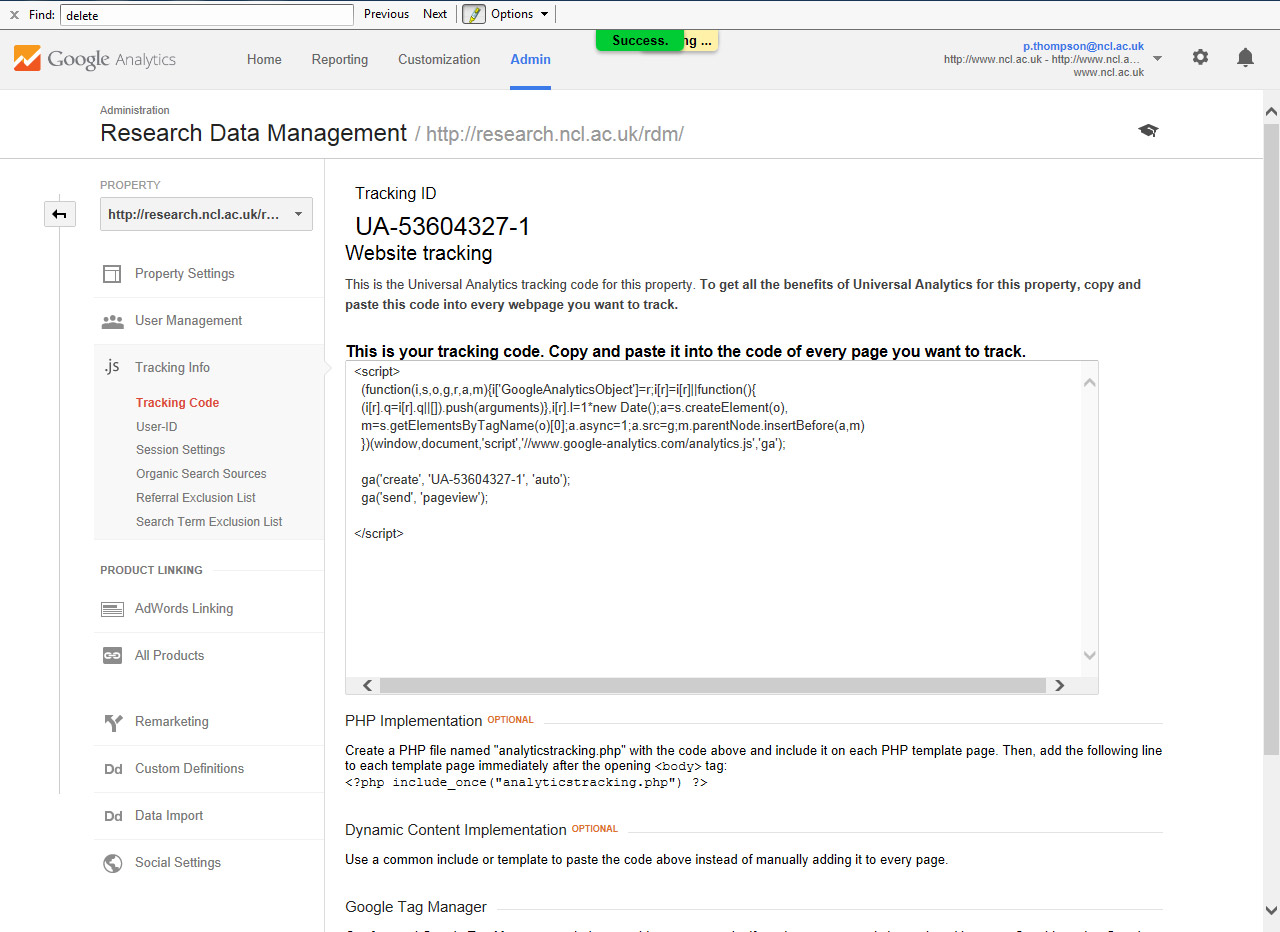Click the back arrow button in sidebar

click(60, 214)
